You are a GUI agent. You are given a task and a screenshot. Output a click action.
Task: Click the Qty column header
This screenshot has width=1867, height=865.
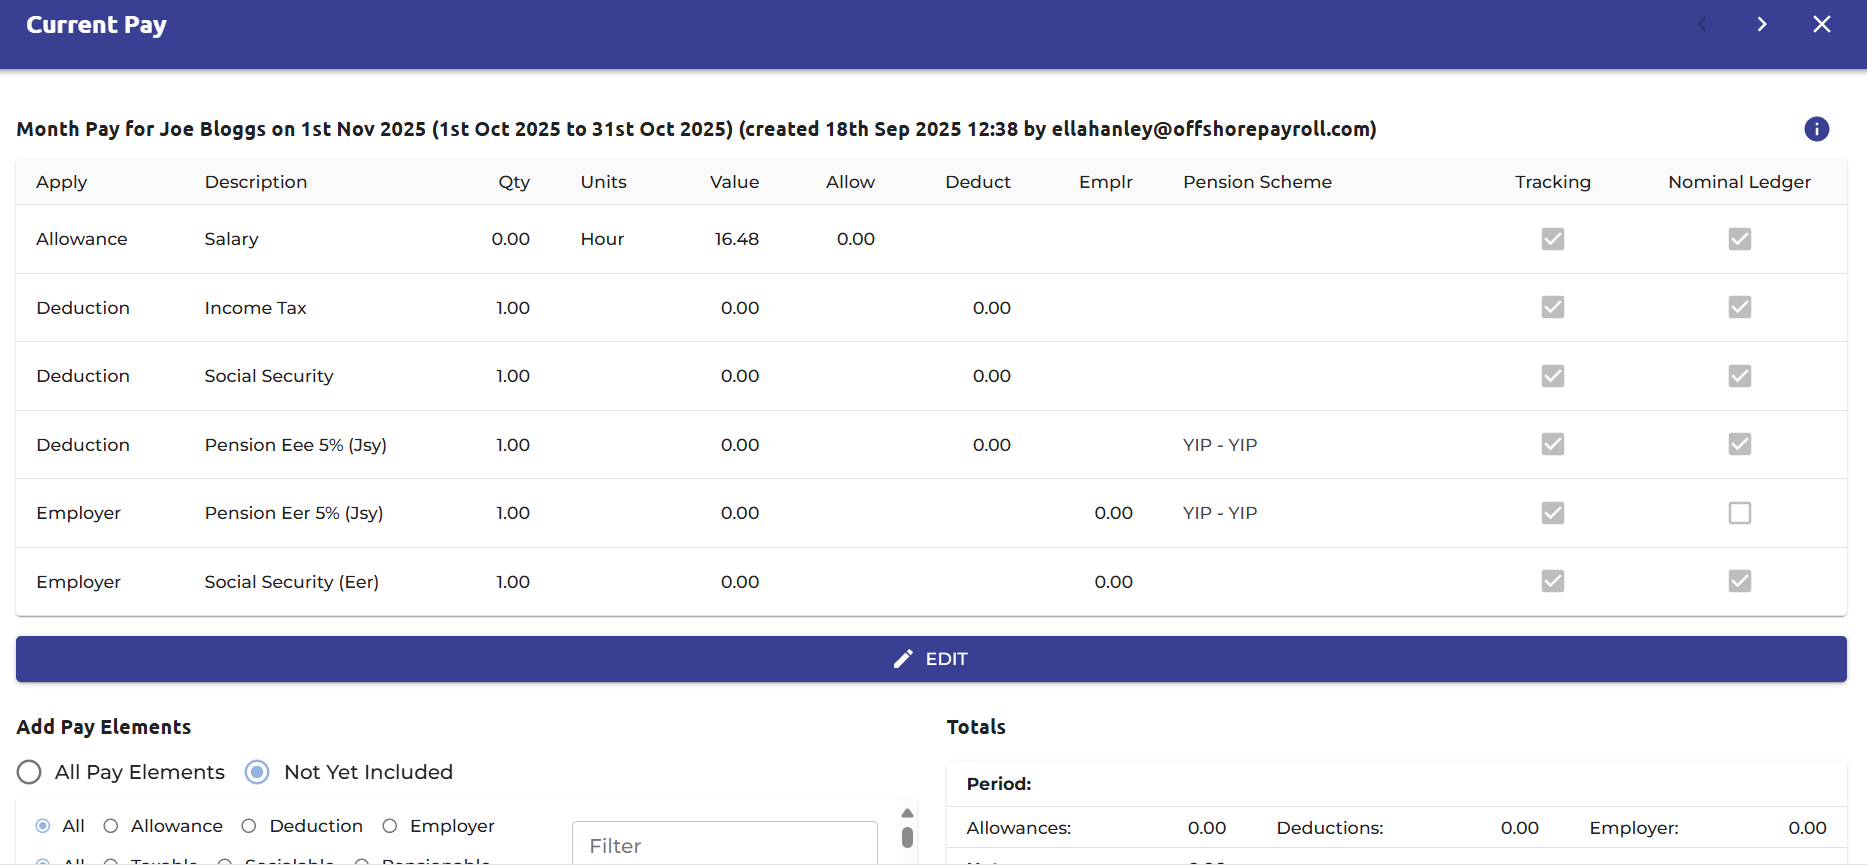514,182
